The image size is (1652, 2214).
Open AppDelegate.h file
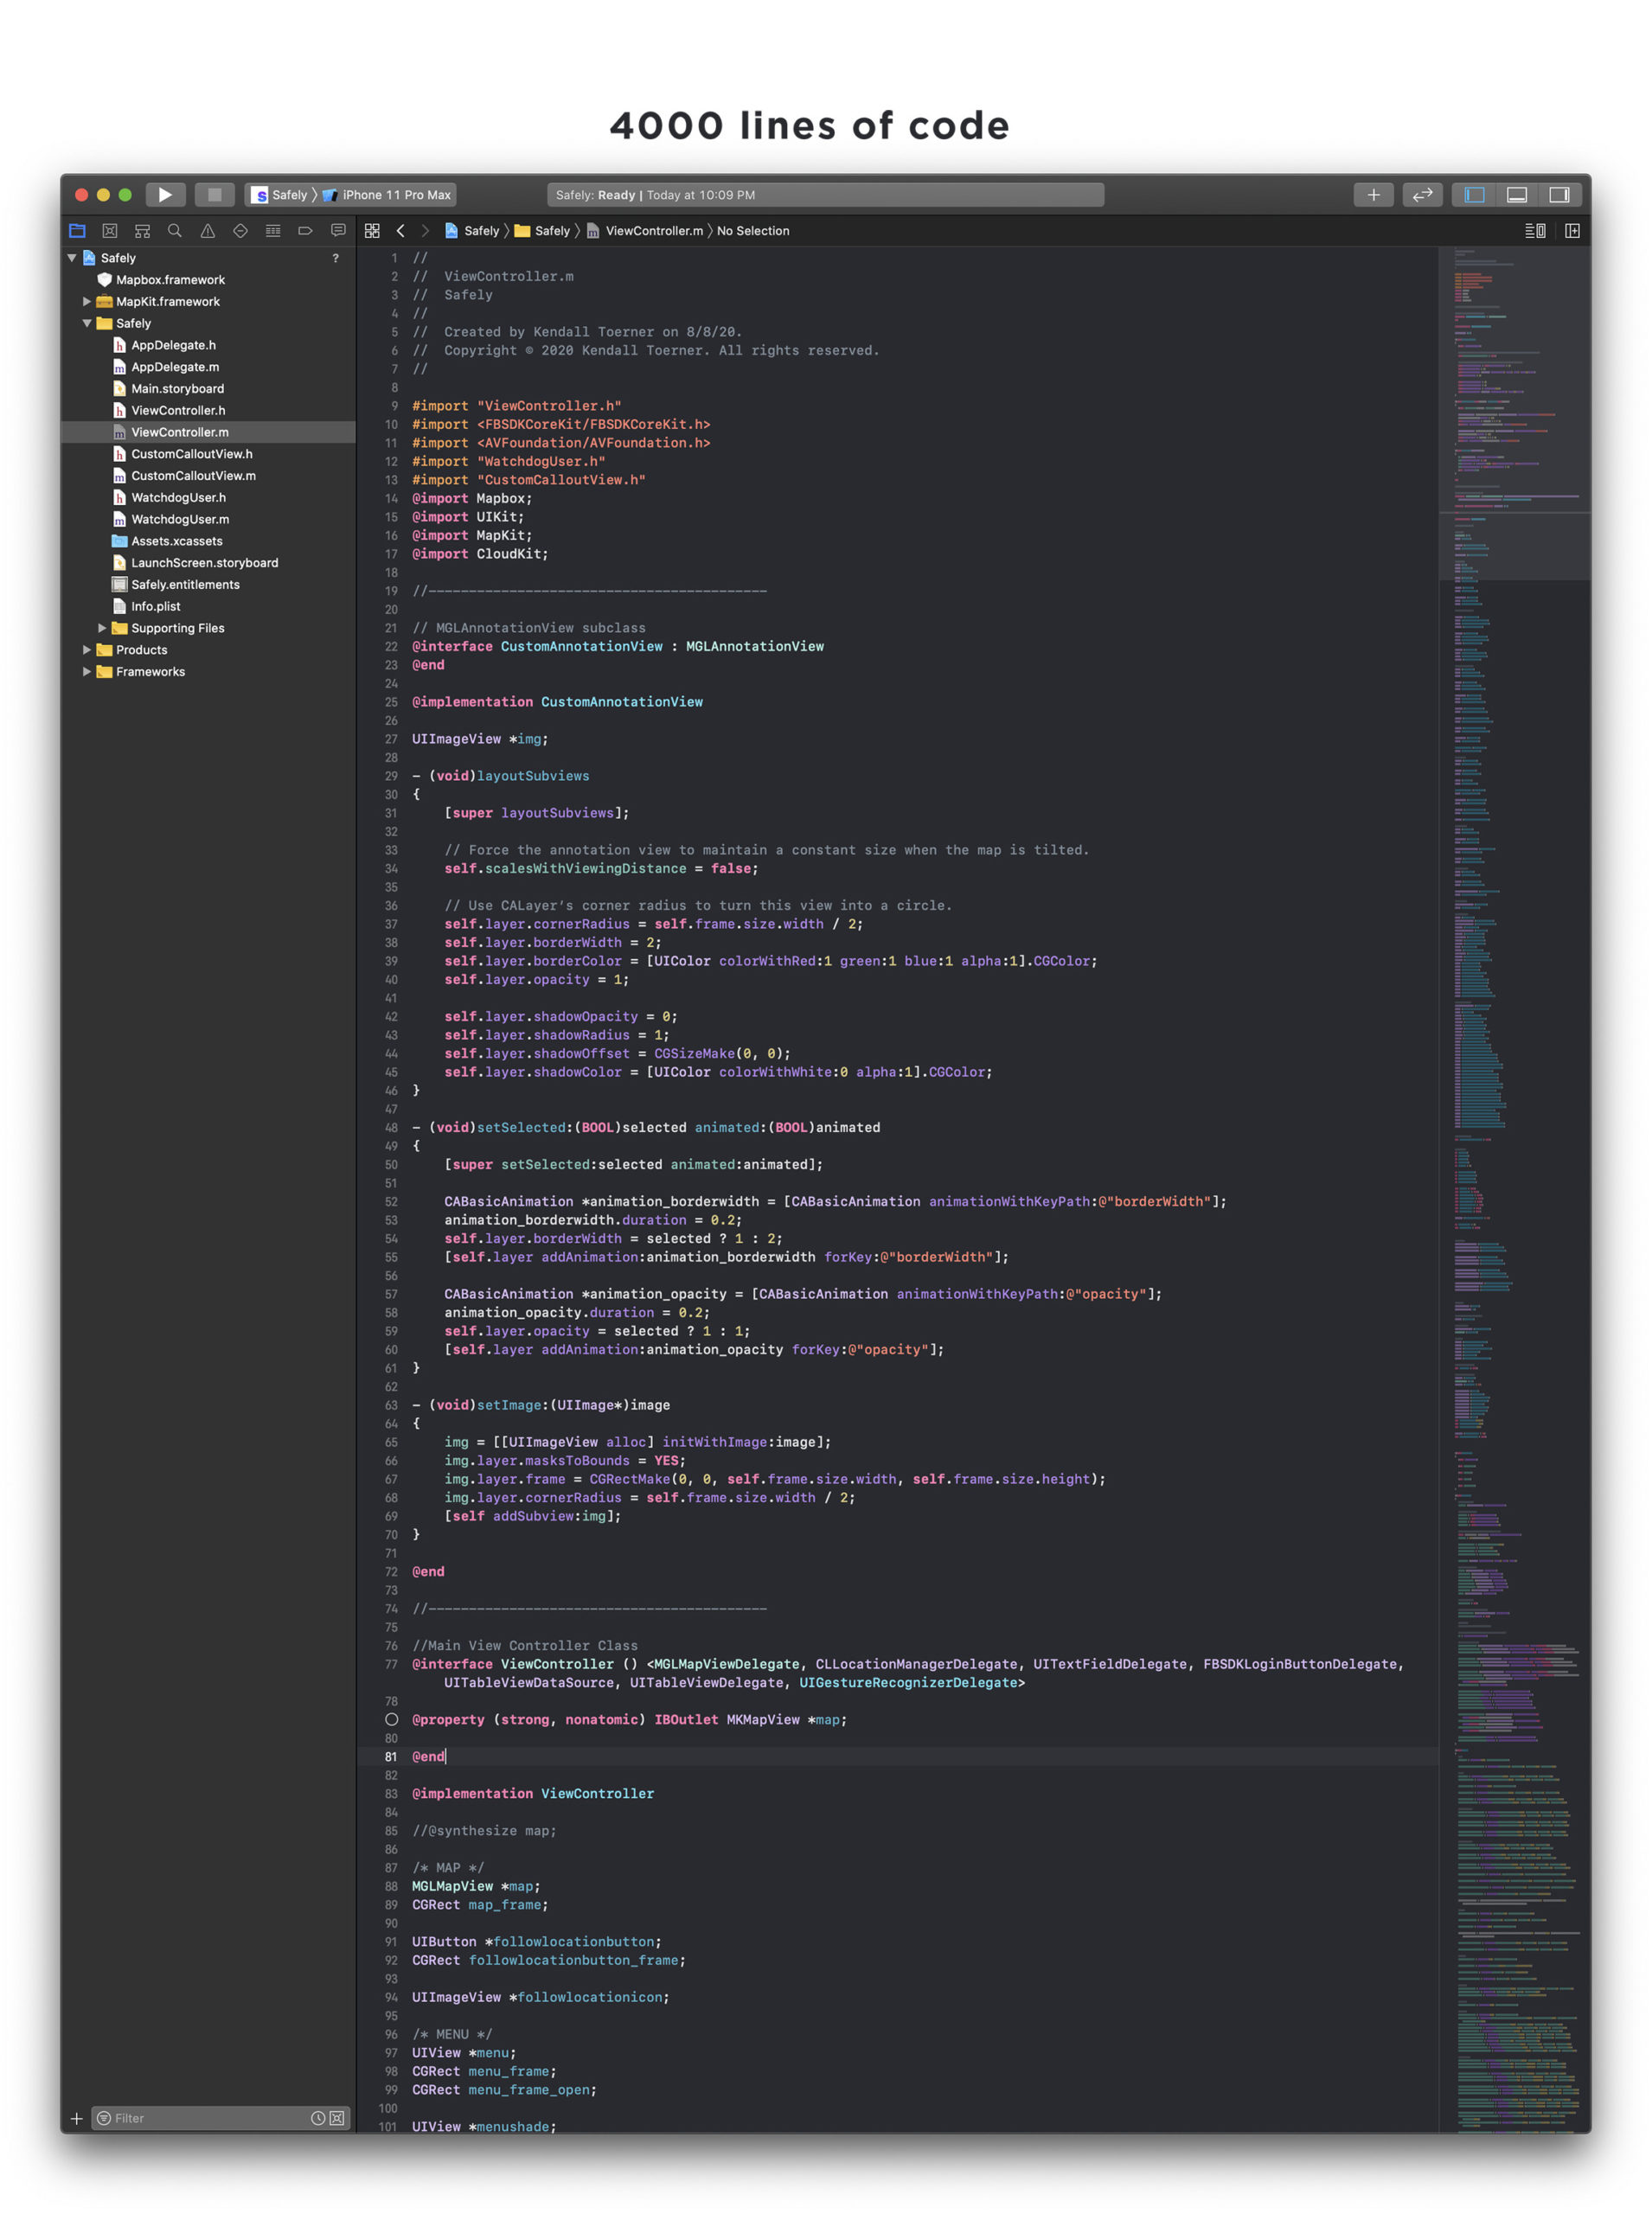point(173,345)
